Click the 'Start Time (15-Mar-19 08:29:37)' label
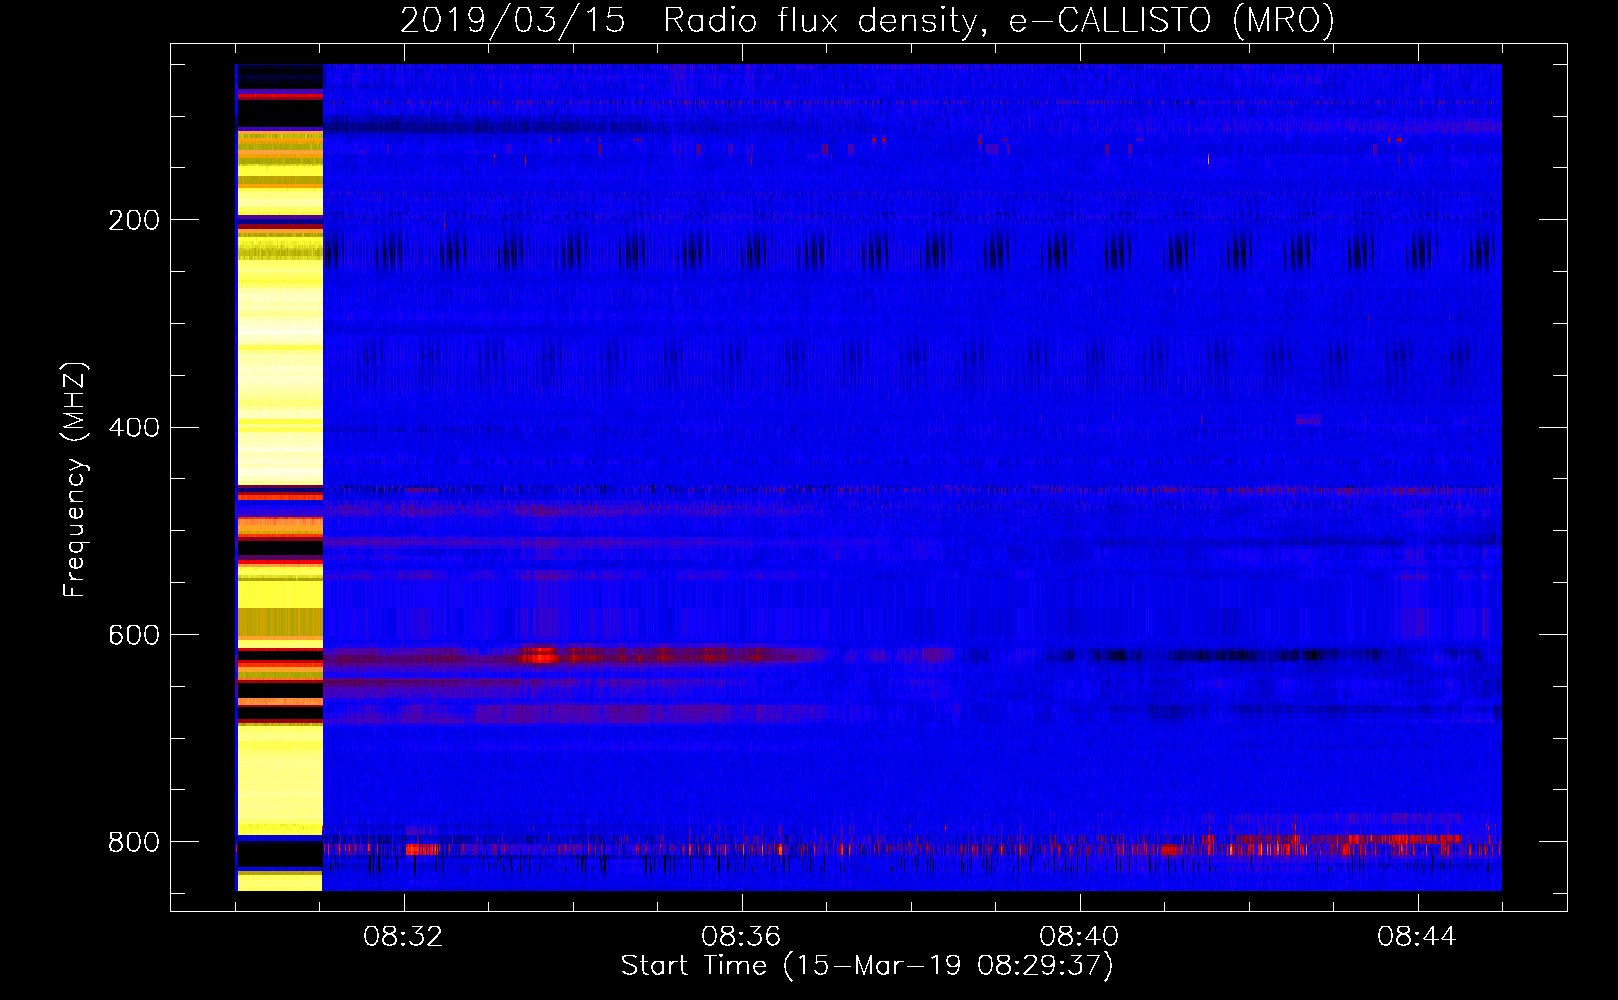1618x1000 pixels. coord(867,966)
